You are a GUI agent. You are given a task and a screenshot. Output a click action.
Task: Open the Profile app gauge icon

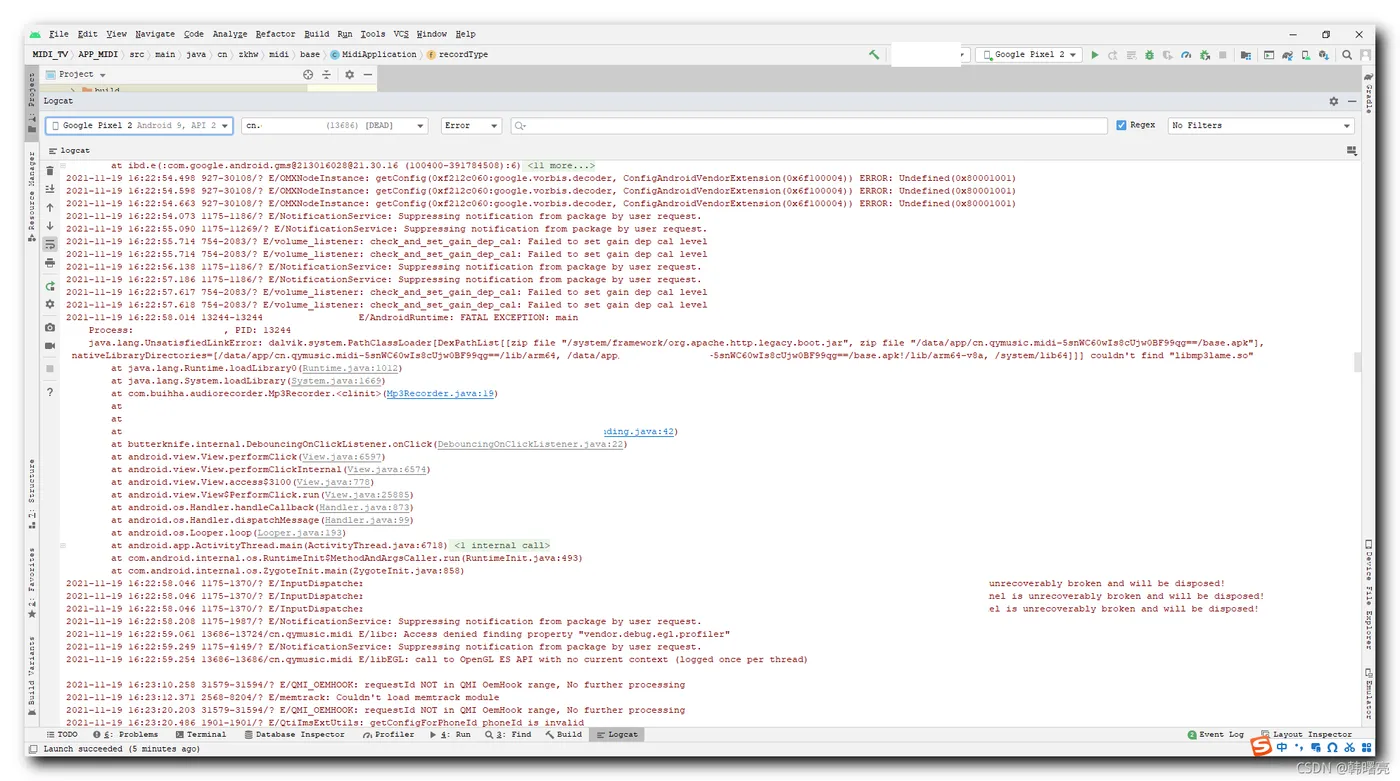(x=1186, y=55)
